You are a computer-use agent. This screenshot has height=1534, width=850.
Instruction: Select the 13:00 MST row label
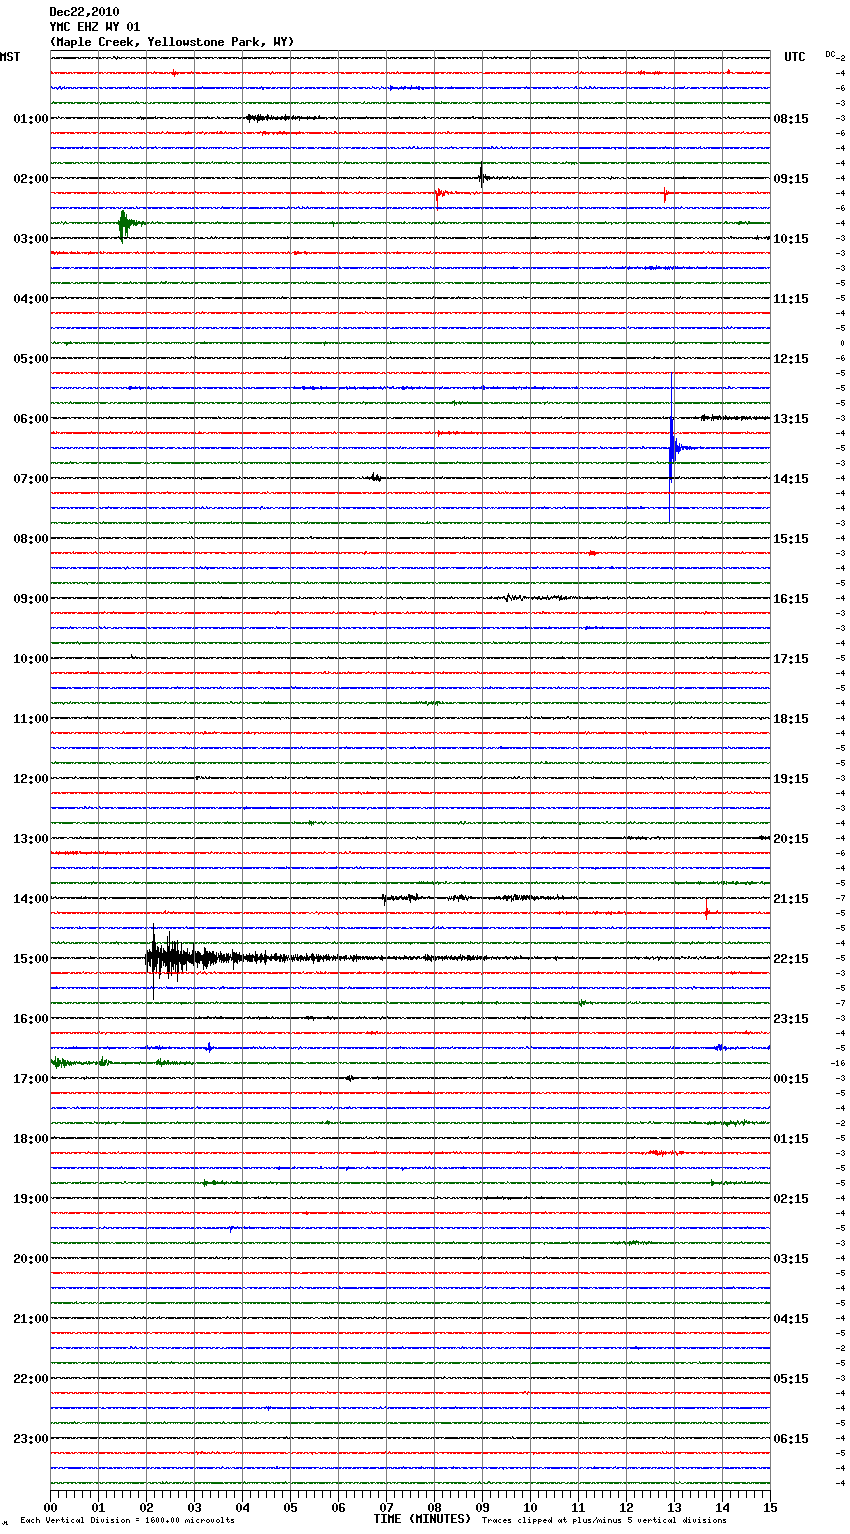30,839
